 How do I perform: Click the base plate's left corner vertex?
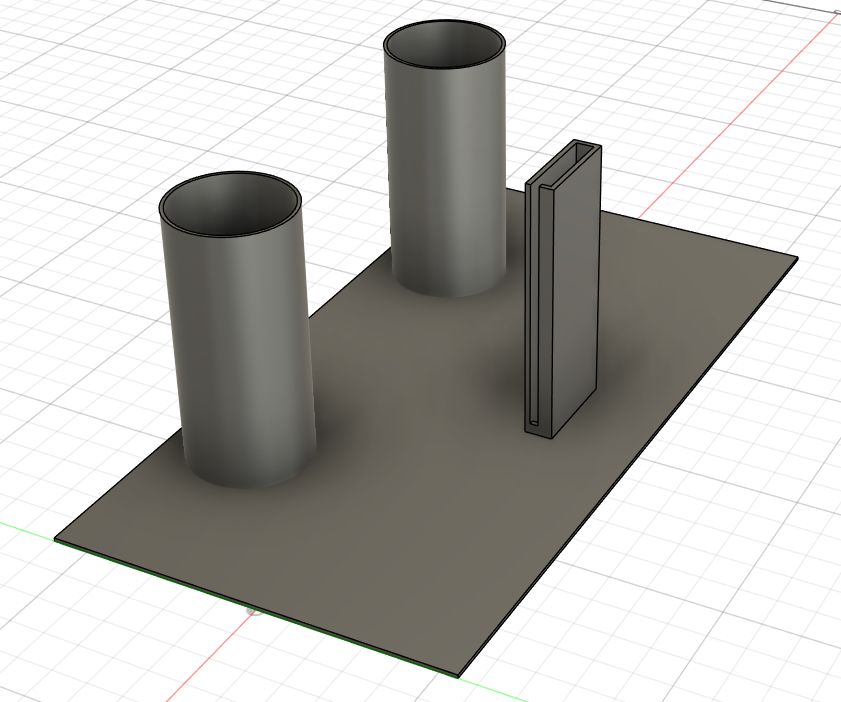55,541
